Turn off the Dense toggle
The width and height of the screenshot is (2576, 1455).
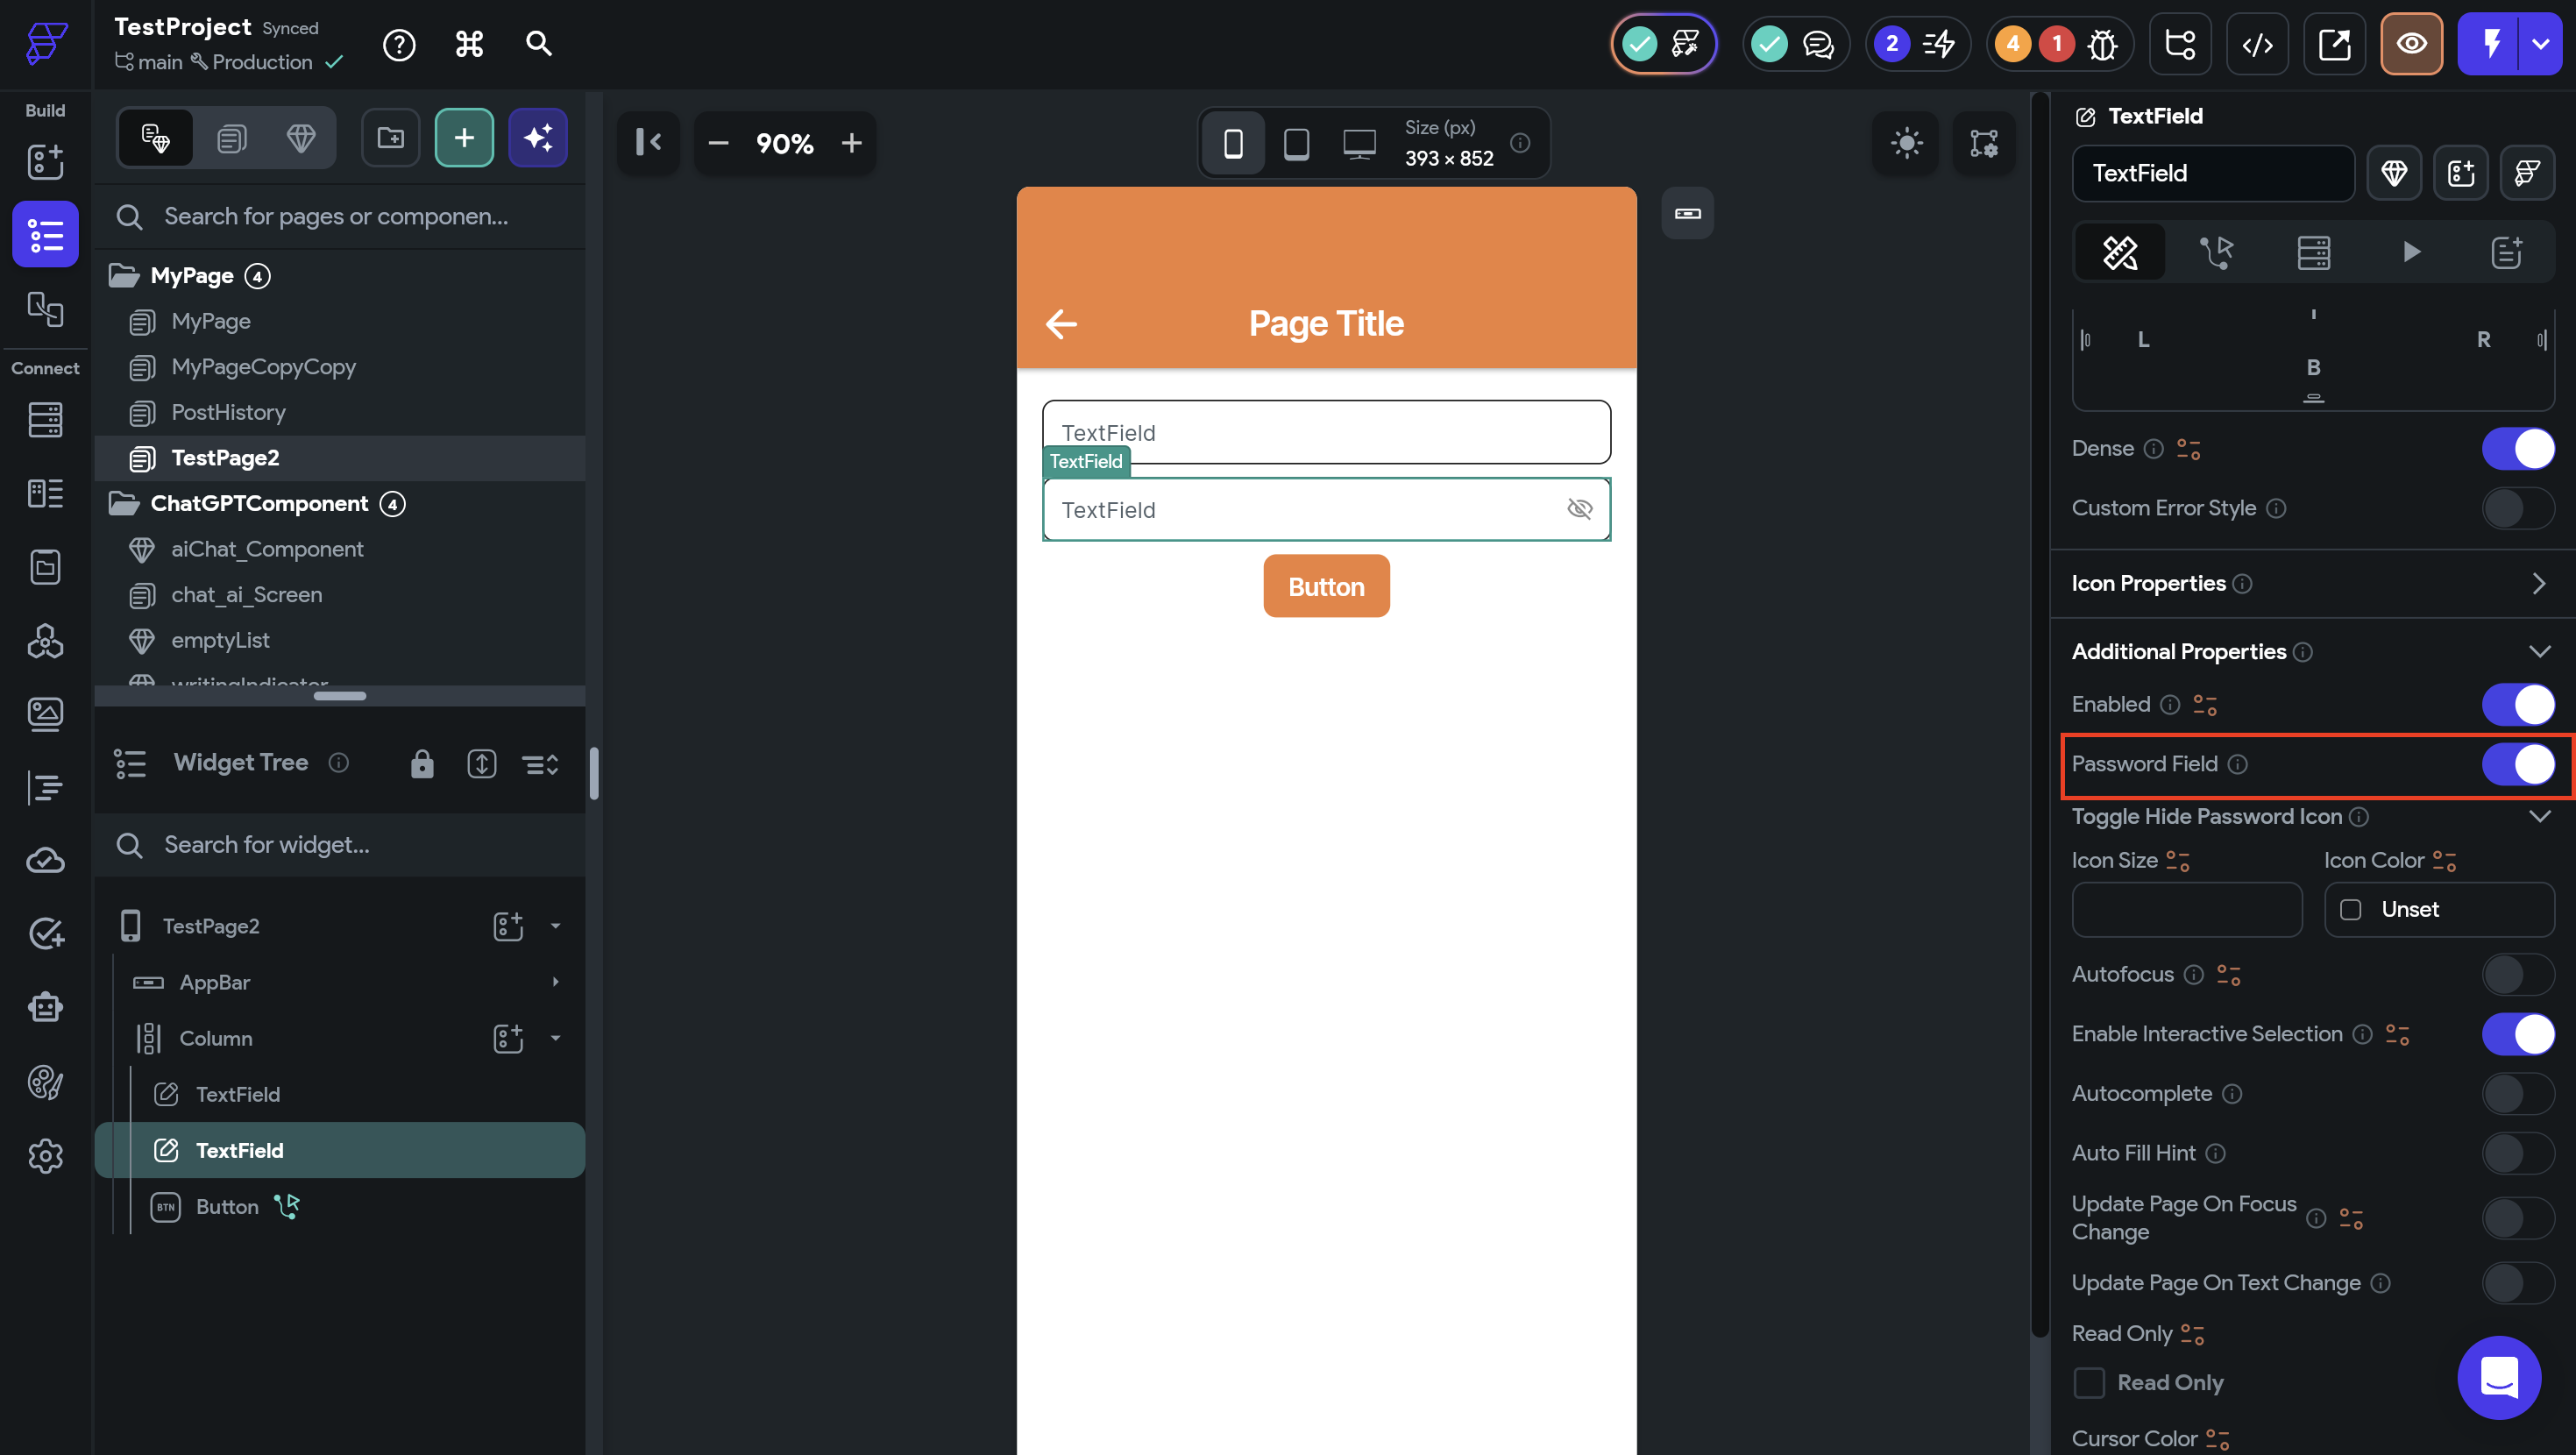pyautogui.click(x=2517, y=449)
